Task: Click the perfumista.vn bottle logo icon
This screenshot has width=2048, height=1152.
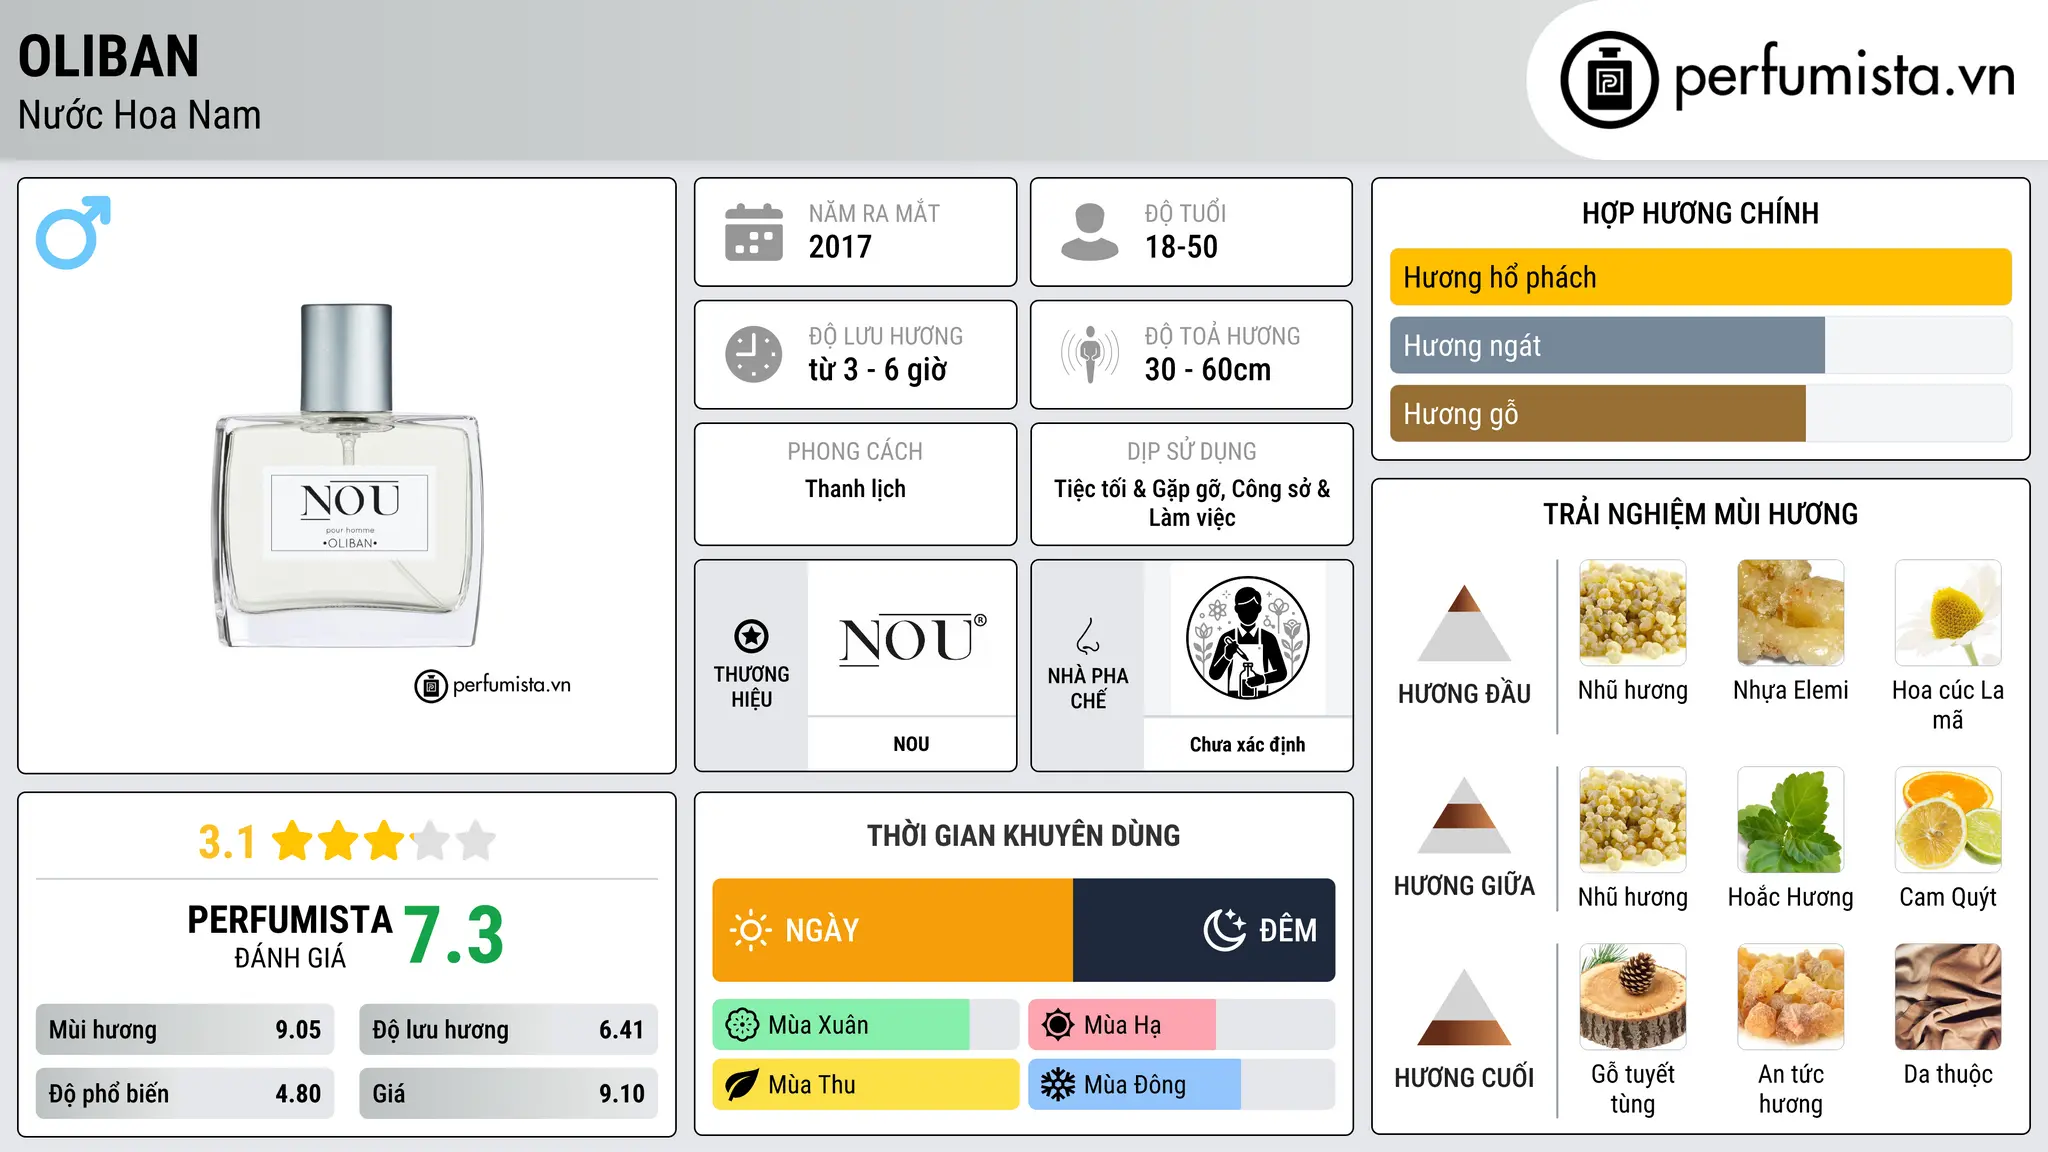Action: (1609, 80)
